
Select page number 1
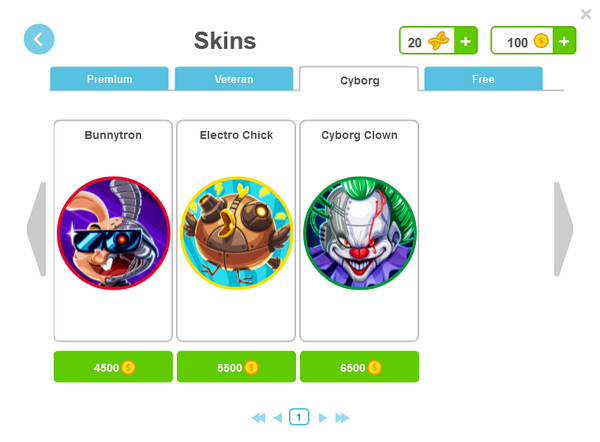point(299,417)
